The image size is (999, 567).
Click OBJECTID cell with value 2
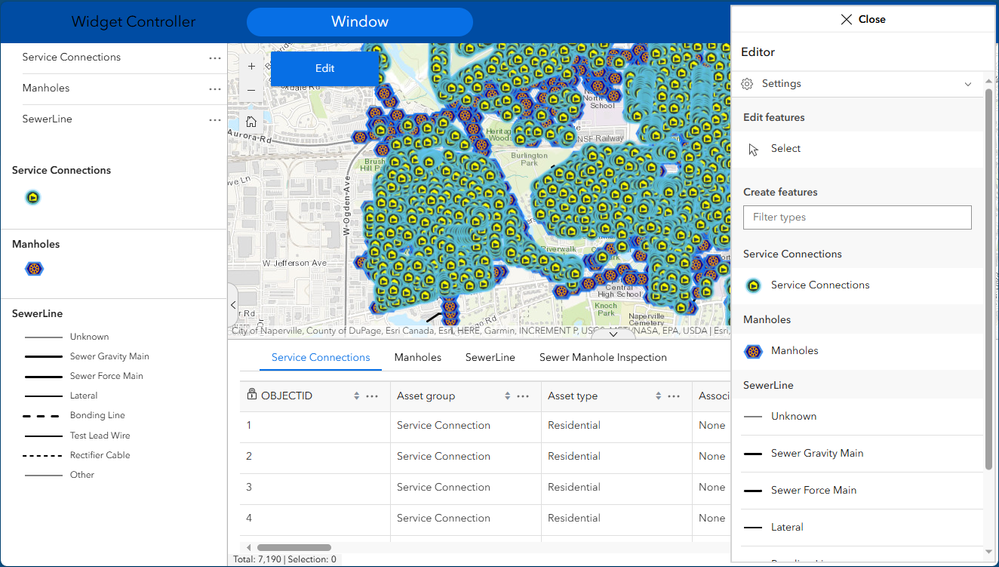[315, 457]
